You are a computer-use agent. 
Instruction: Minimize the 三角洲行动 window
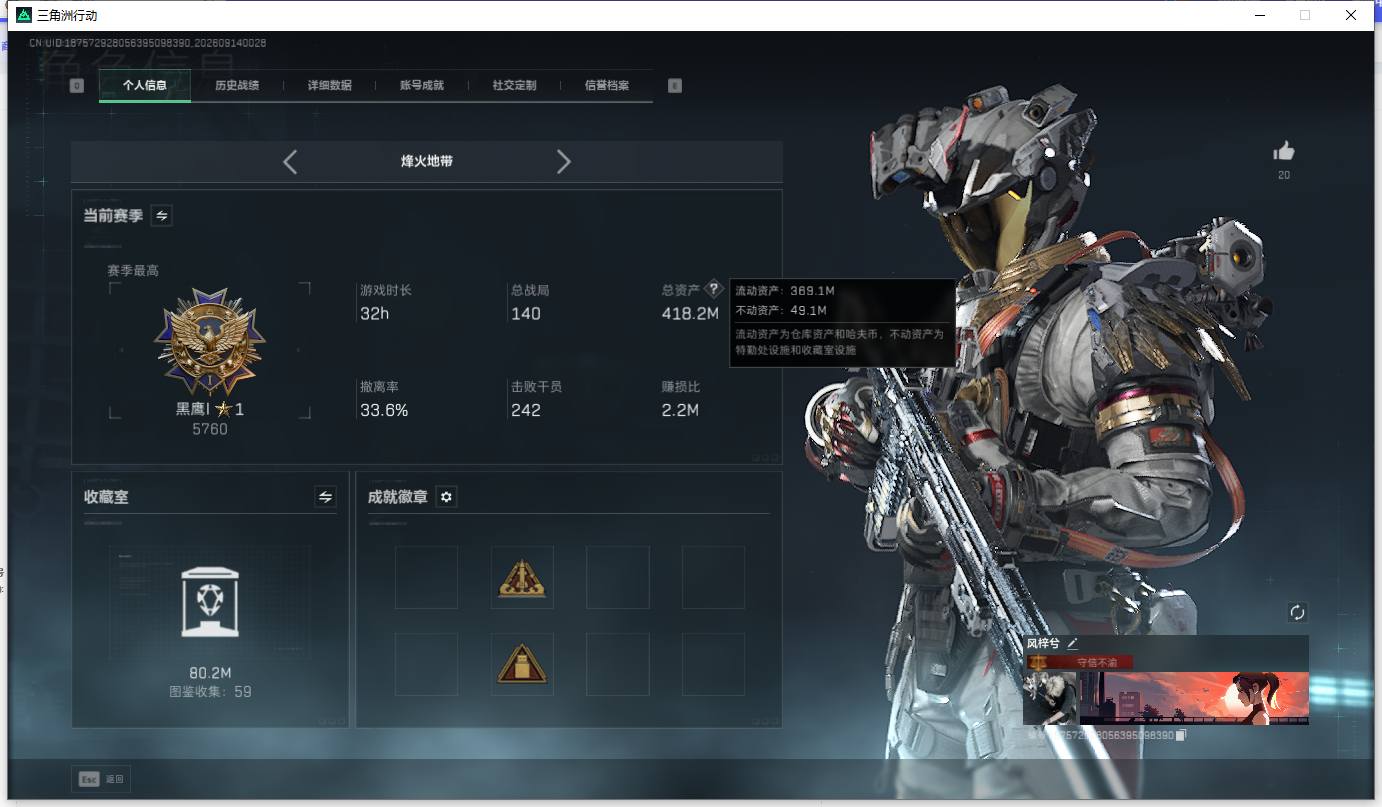pyautogui.click(x=1259, y=15)
